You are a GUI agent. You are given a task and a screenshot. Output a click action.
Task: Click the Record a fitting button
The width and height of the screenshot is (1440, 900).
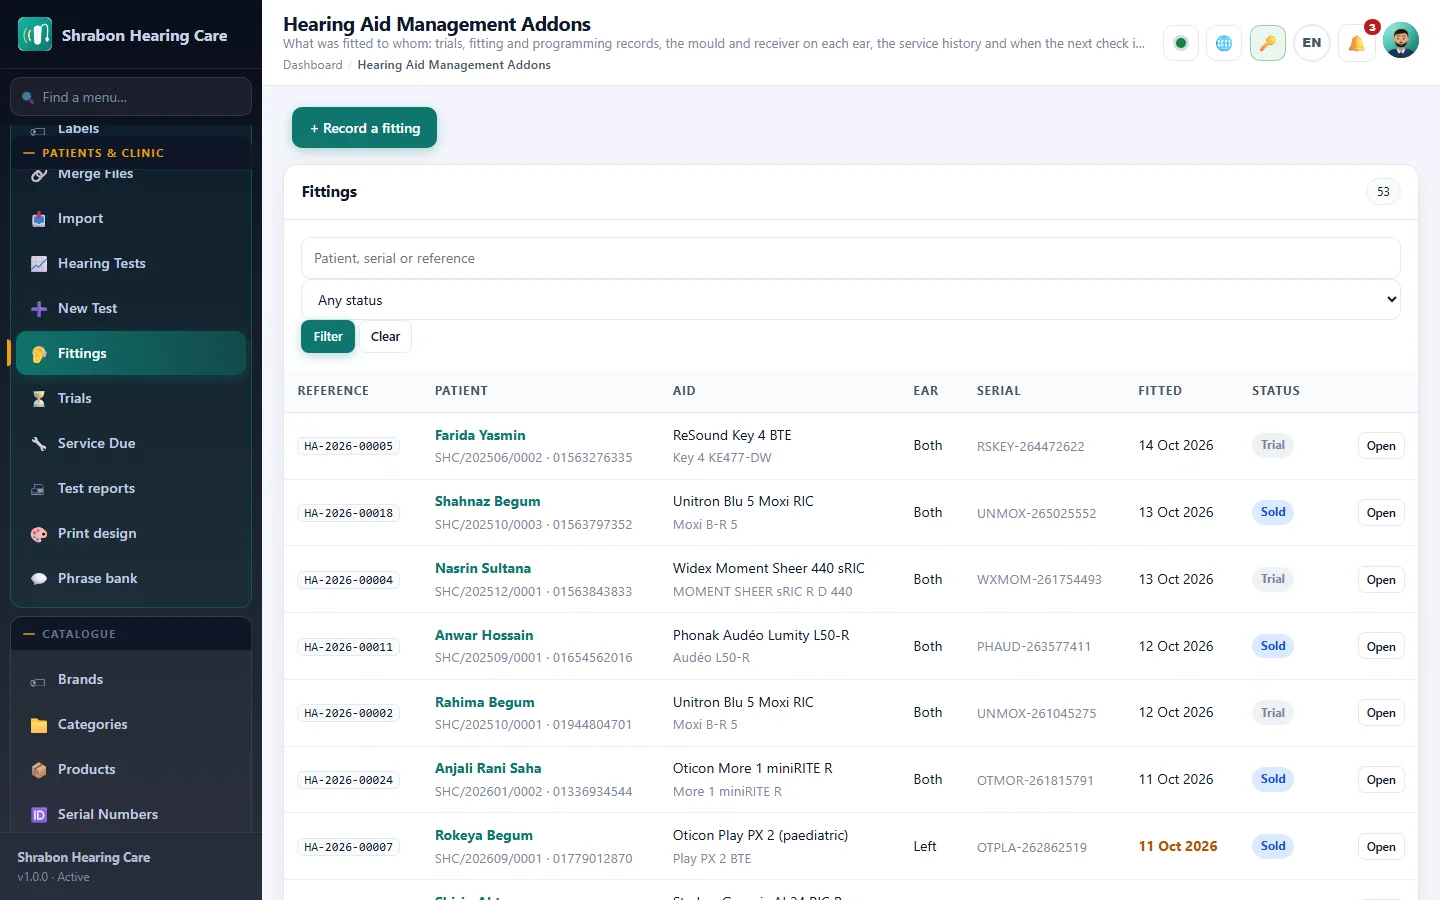tap(364, 128)
